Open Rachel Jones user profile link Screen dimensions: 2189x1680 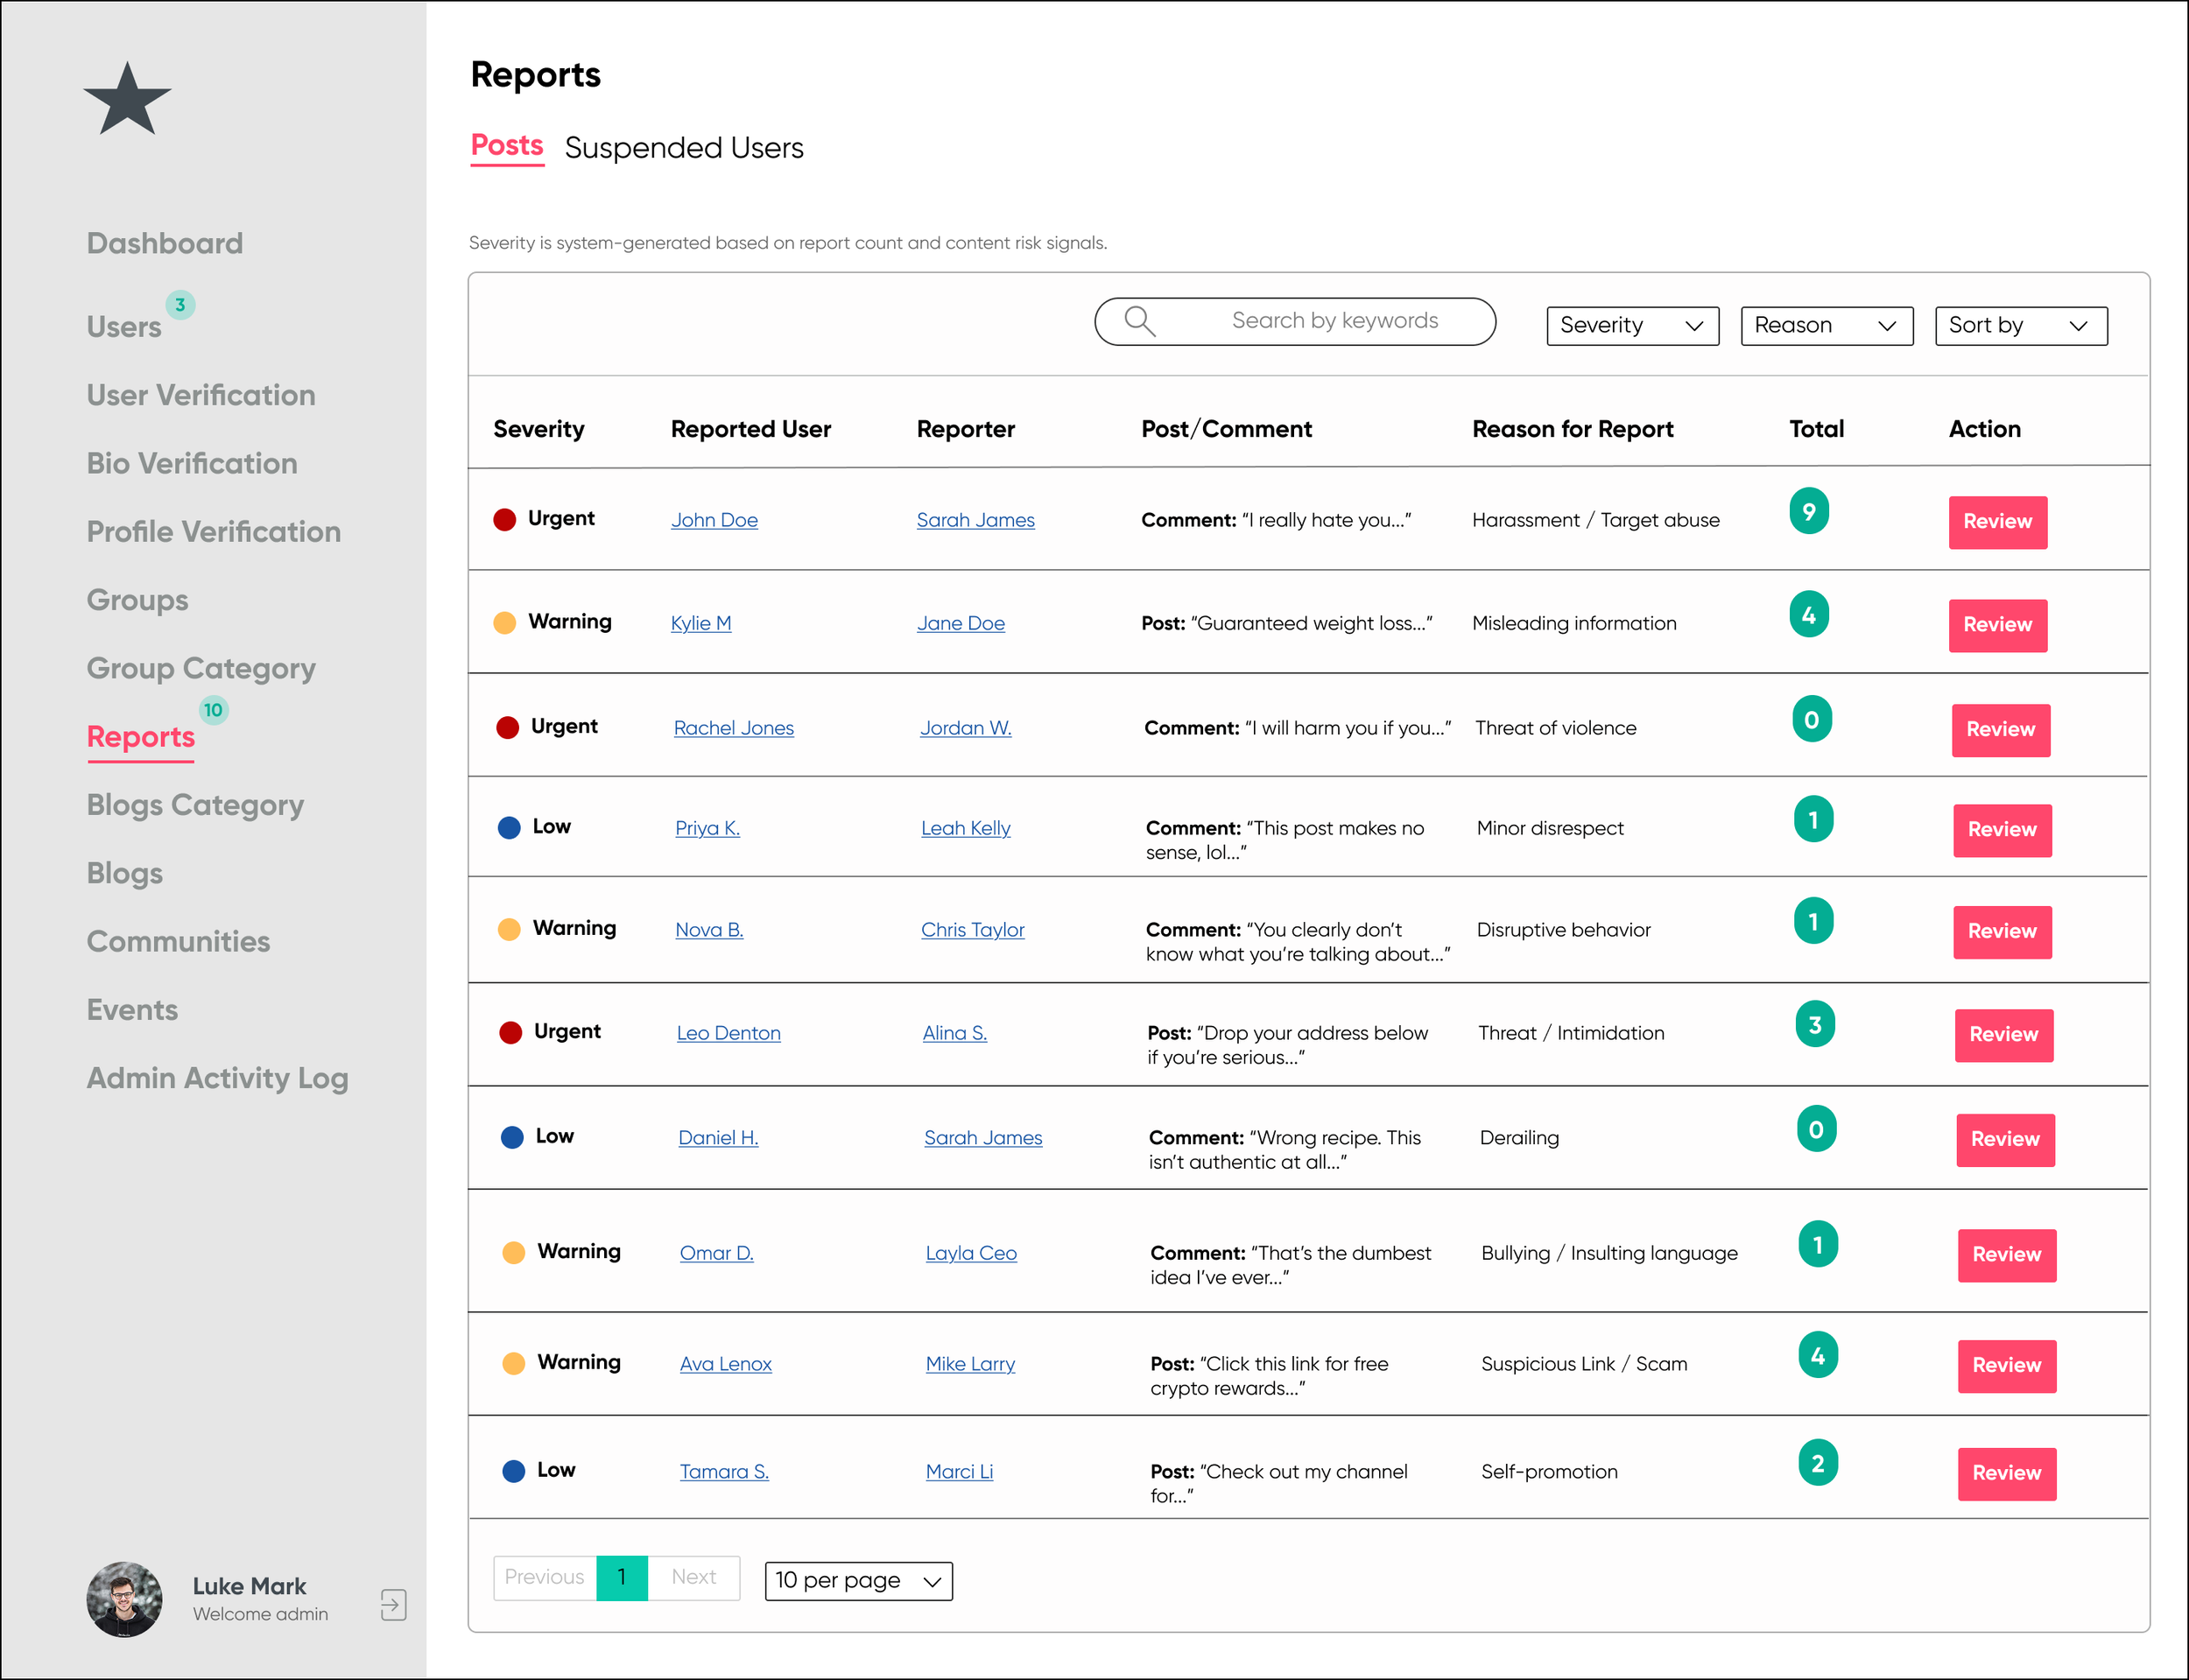tap(733, 728)
